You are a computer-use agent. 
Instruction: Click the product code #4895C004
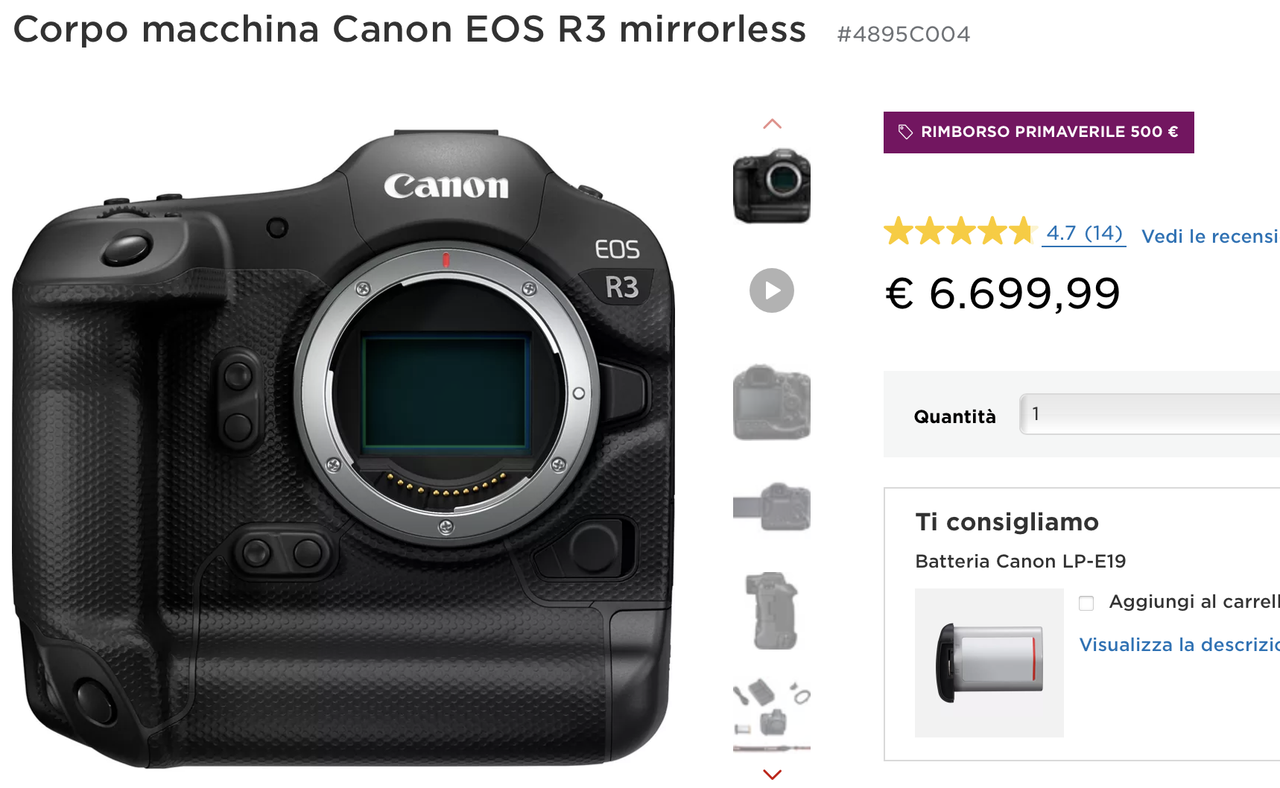tap(903, 34)
